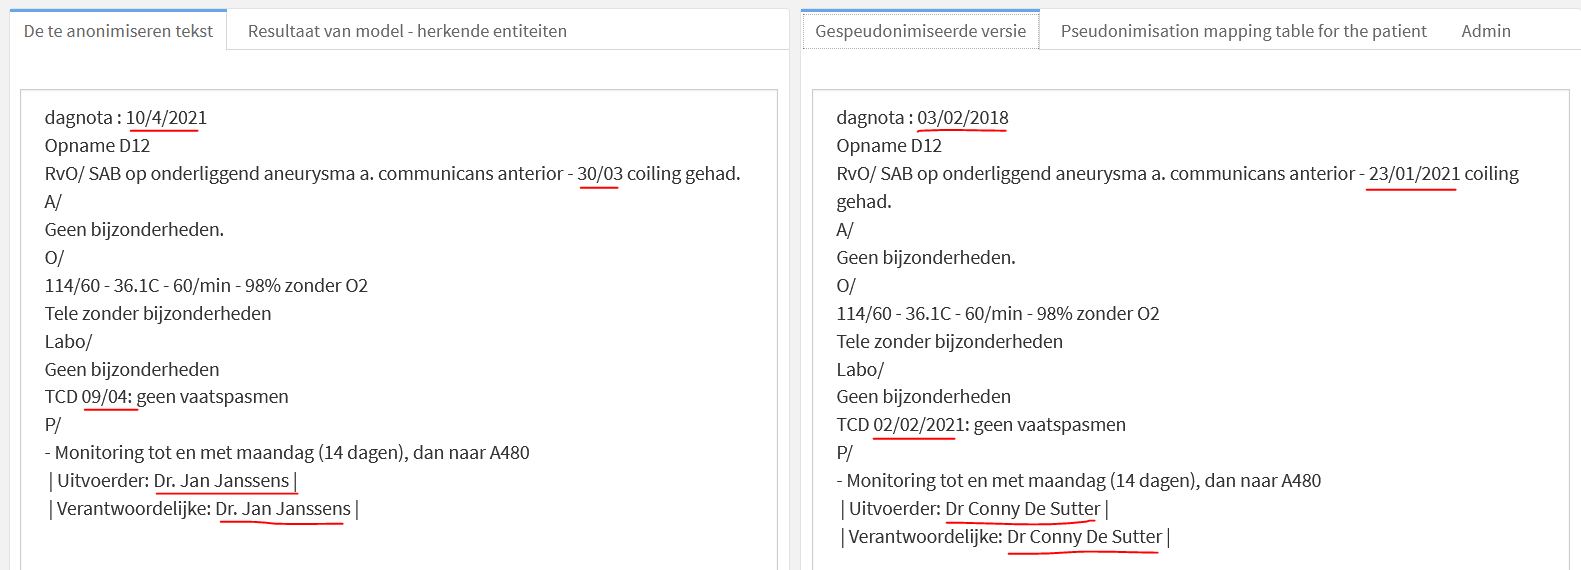Click the pseudonymised date 03/02/2018
1581x570 pixels.
point(962,118)
